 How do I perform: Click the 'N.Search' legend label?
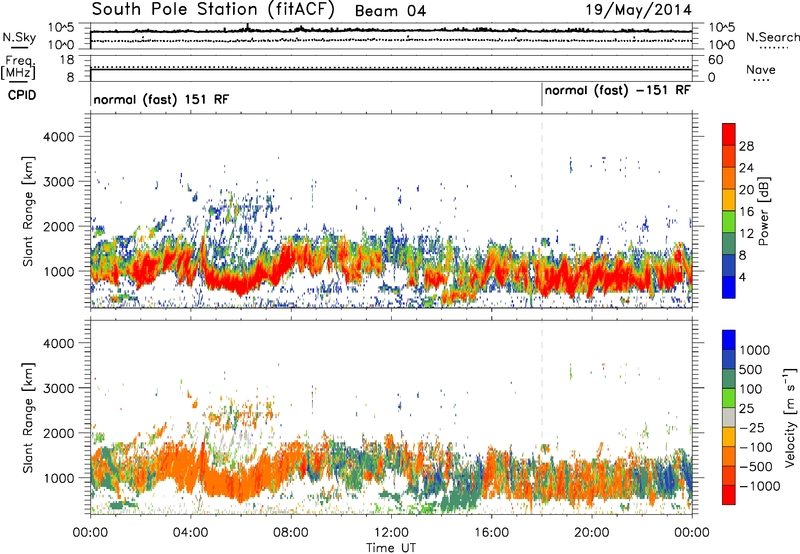773,37
